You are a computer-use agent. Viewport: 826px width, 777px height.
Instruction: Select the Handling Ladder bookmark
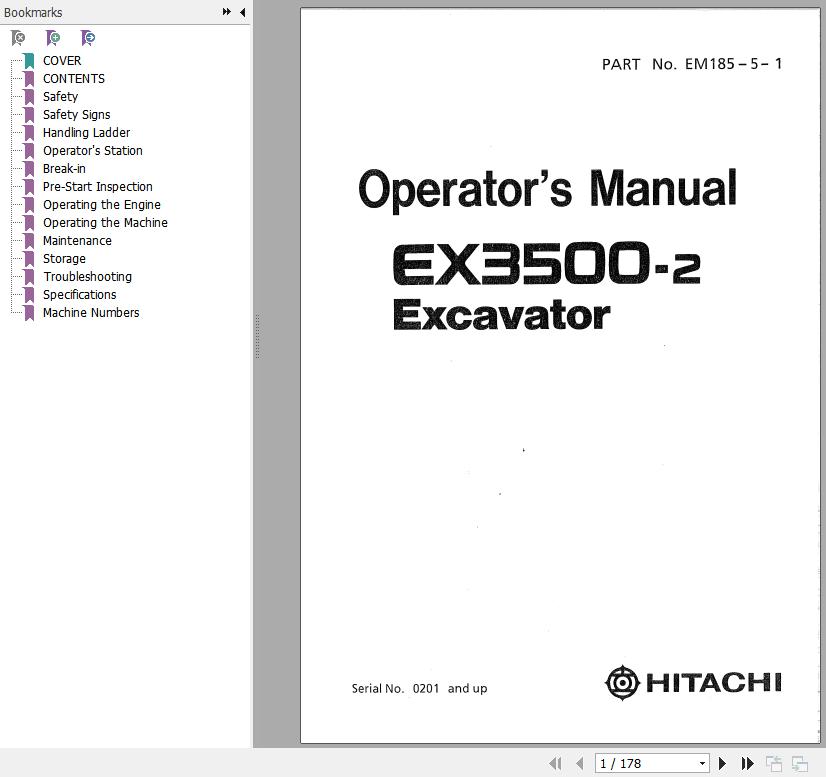(x=86, y=132)
